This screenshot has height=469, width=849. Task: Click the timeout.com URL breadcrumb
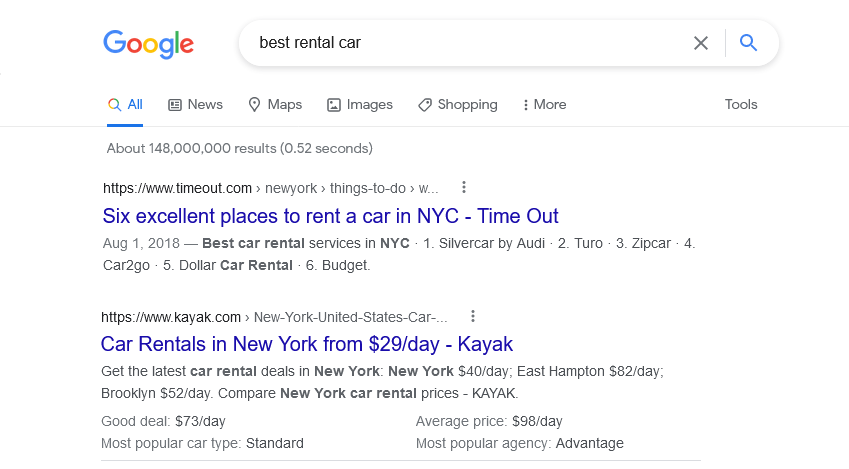tap(177, 188)
